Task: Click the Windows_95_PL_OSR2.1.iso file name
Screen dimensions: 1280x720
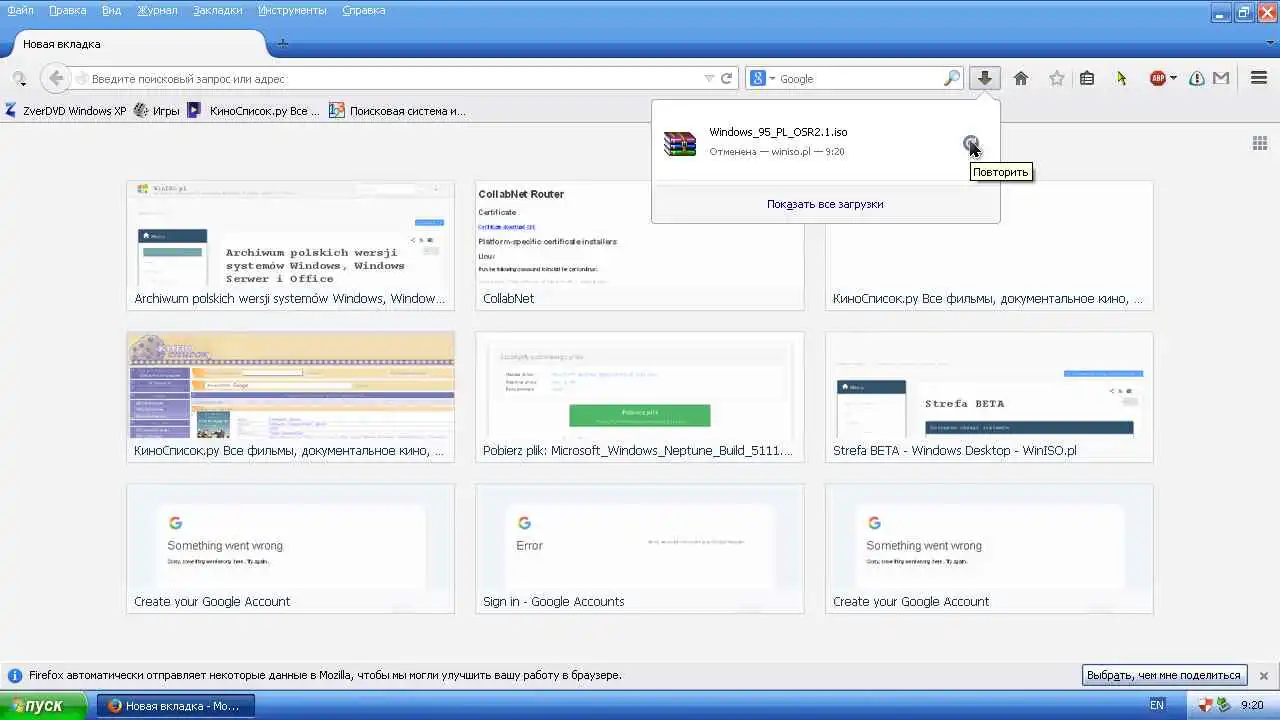Action: point(778,132)
